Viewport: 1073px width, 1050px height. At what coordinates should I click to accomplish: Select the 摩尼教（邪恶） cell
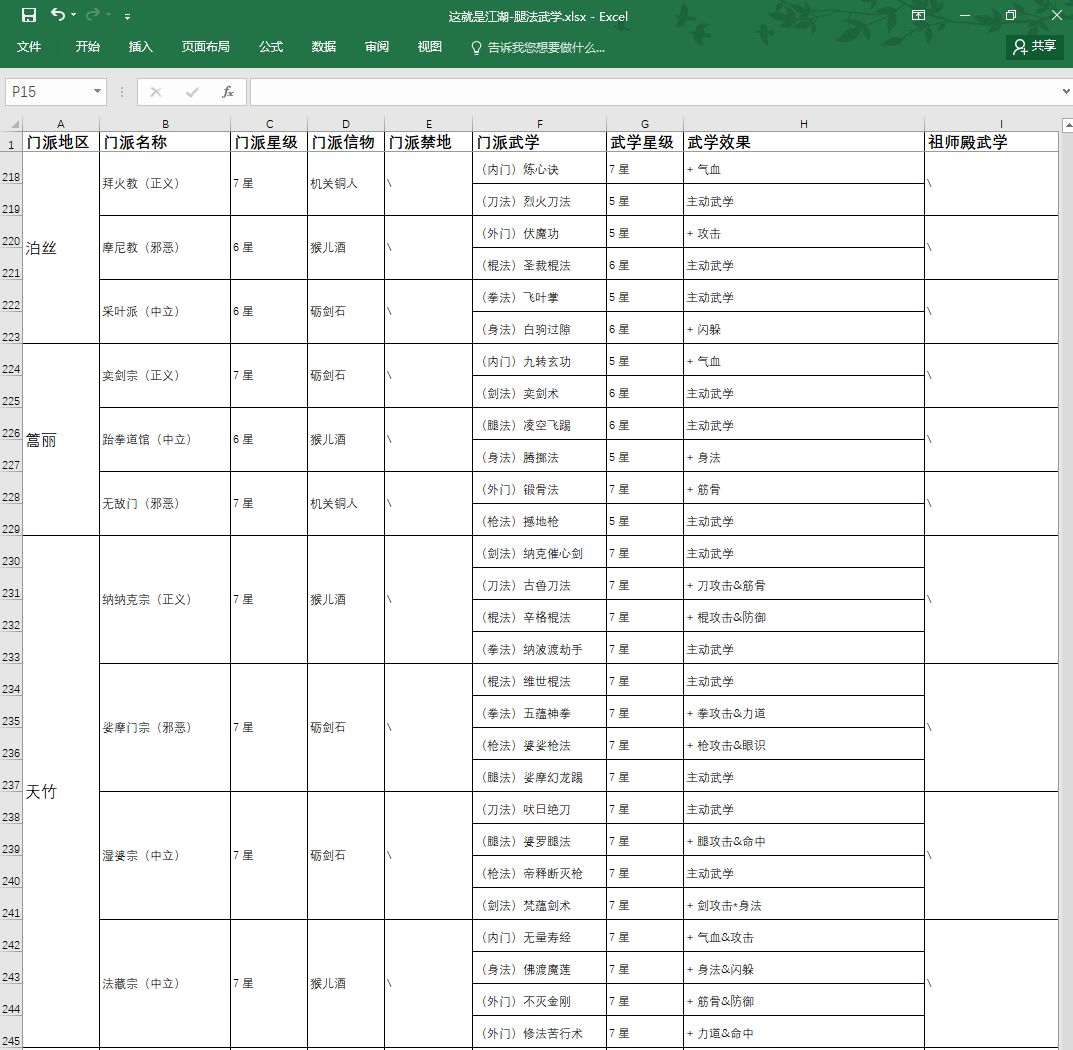tap(165, 247)
